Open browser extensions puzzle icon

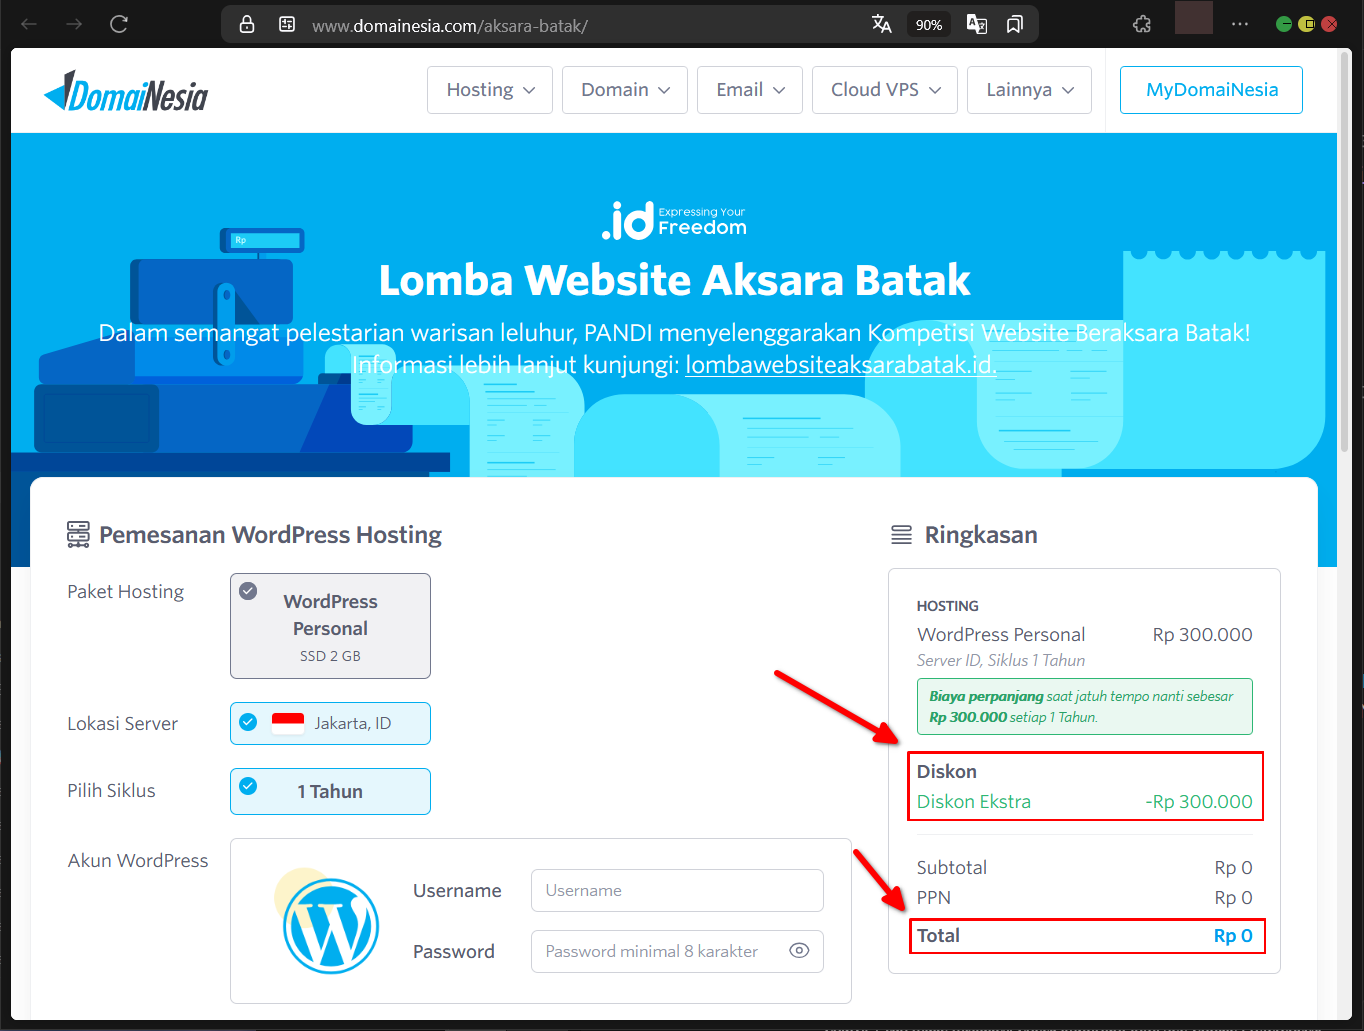1142,24
